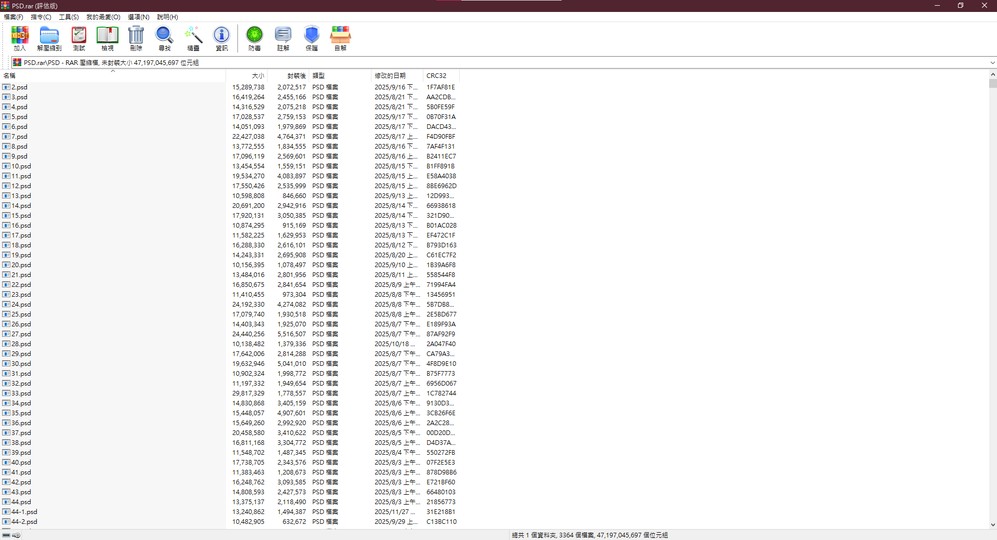Viewport: 997px width, 540px height.
Task: Open the View book icon
Action: (107, 34)
